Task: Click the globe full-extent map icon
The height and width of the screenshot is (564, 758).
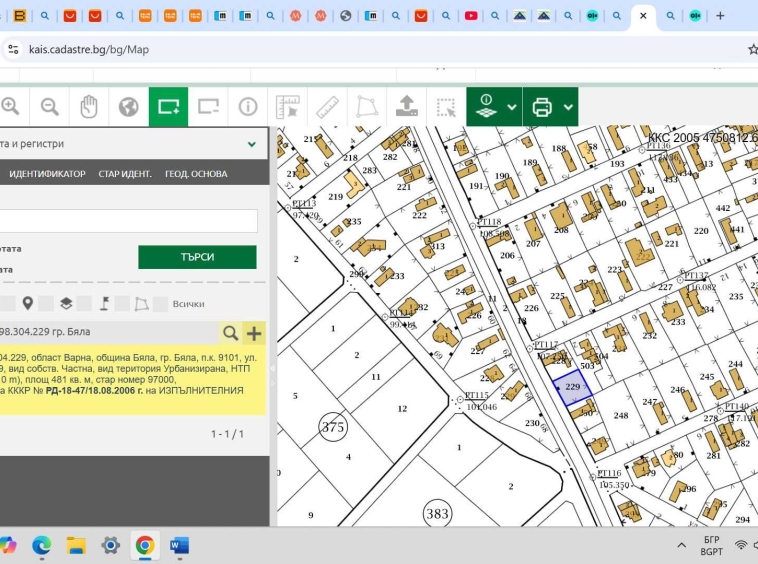Action: point(129,107)
